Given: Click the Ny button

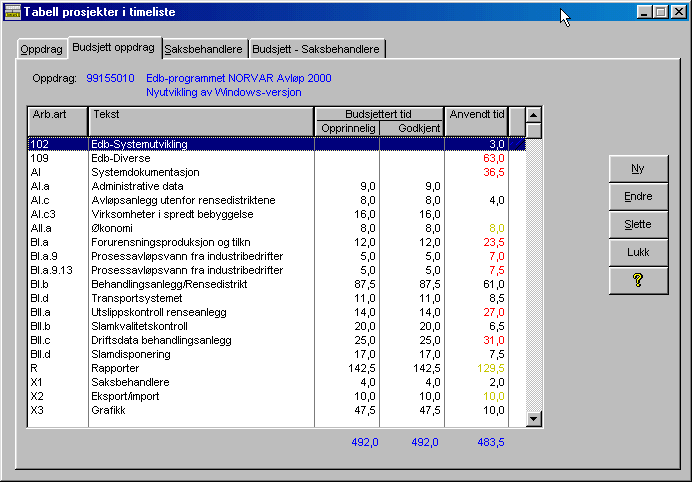Looking at the screenshot, I should [x=638, y=168].
